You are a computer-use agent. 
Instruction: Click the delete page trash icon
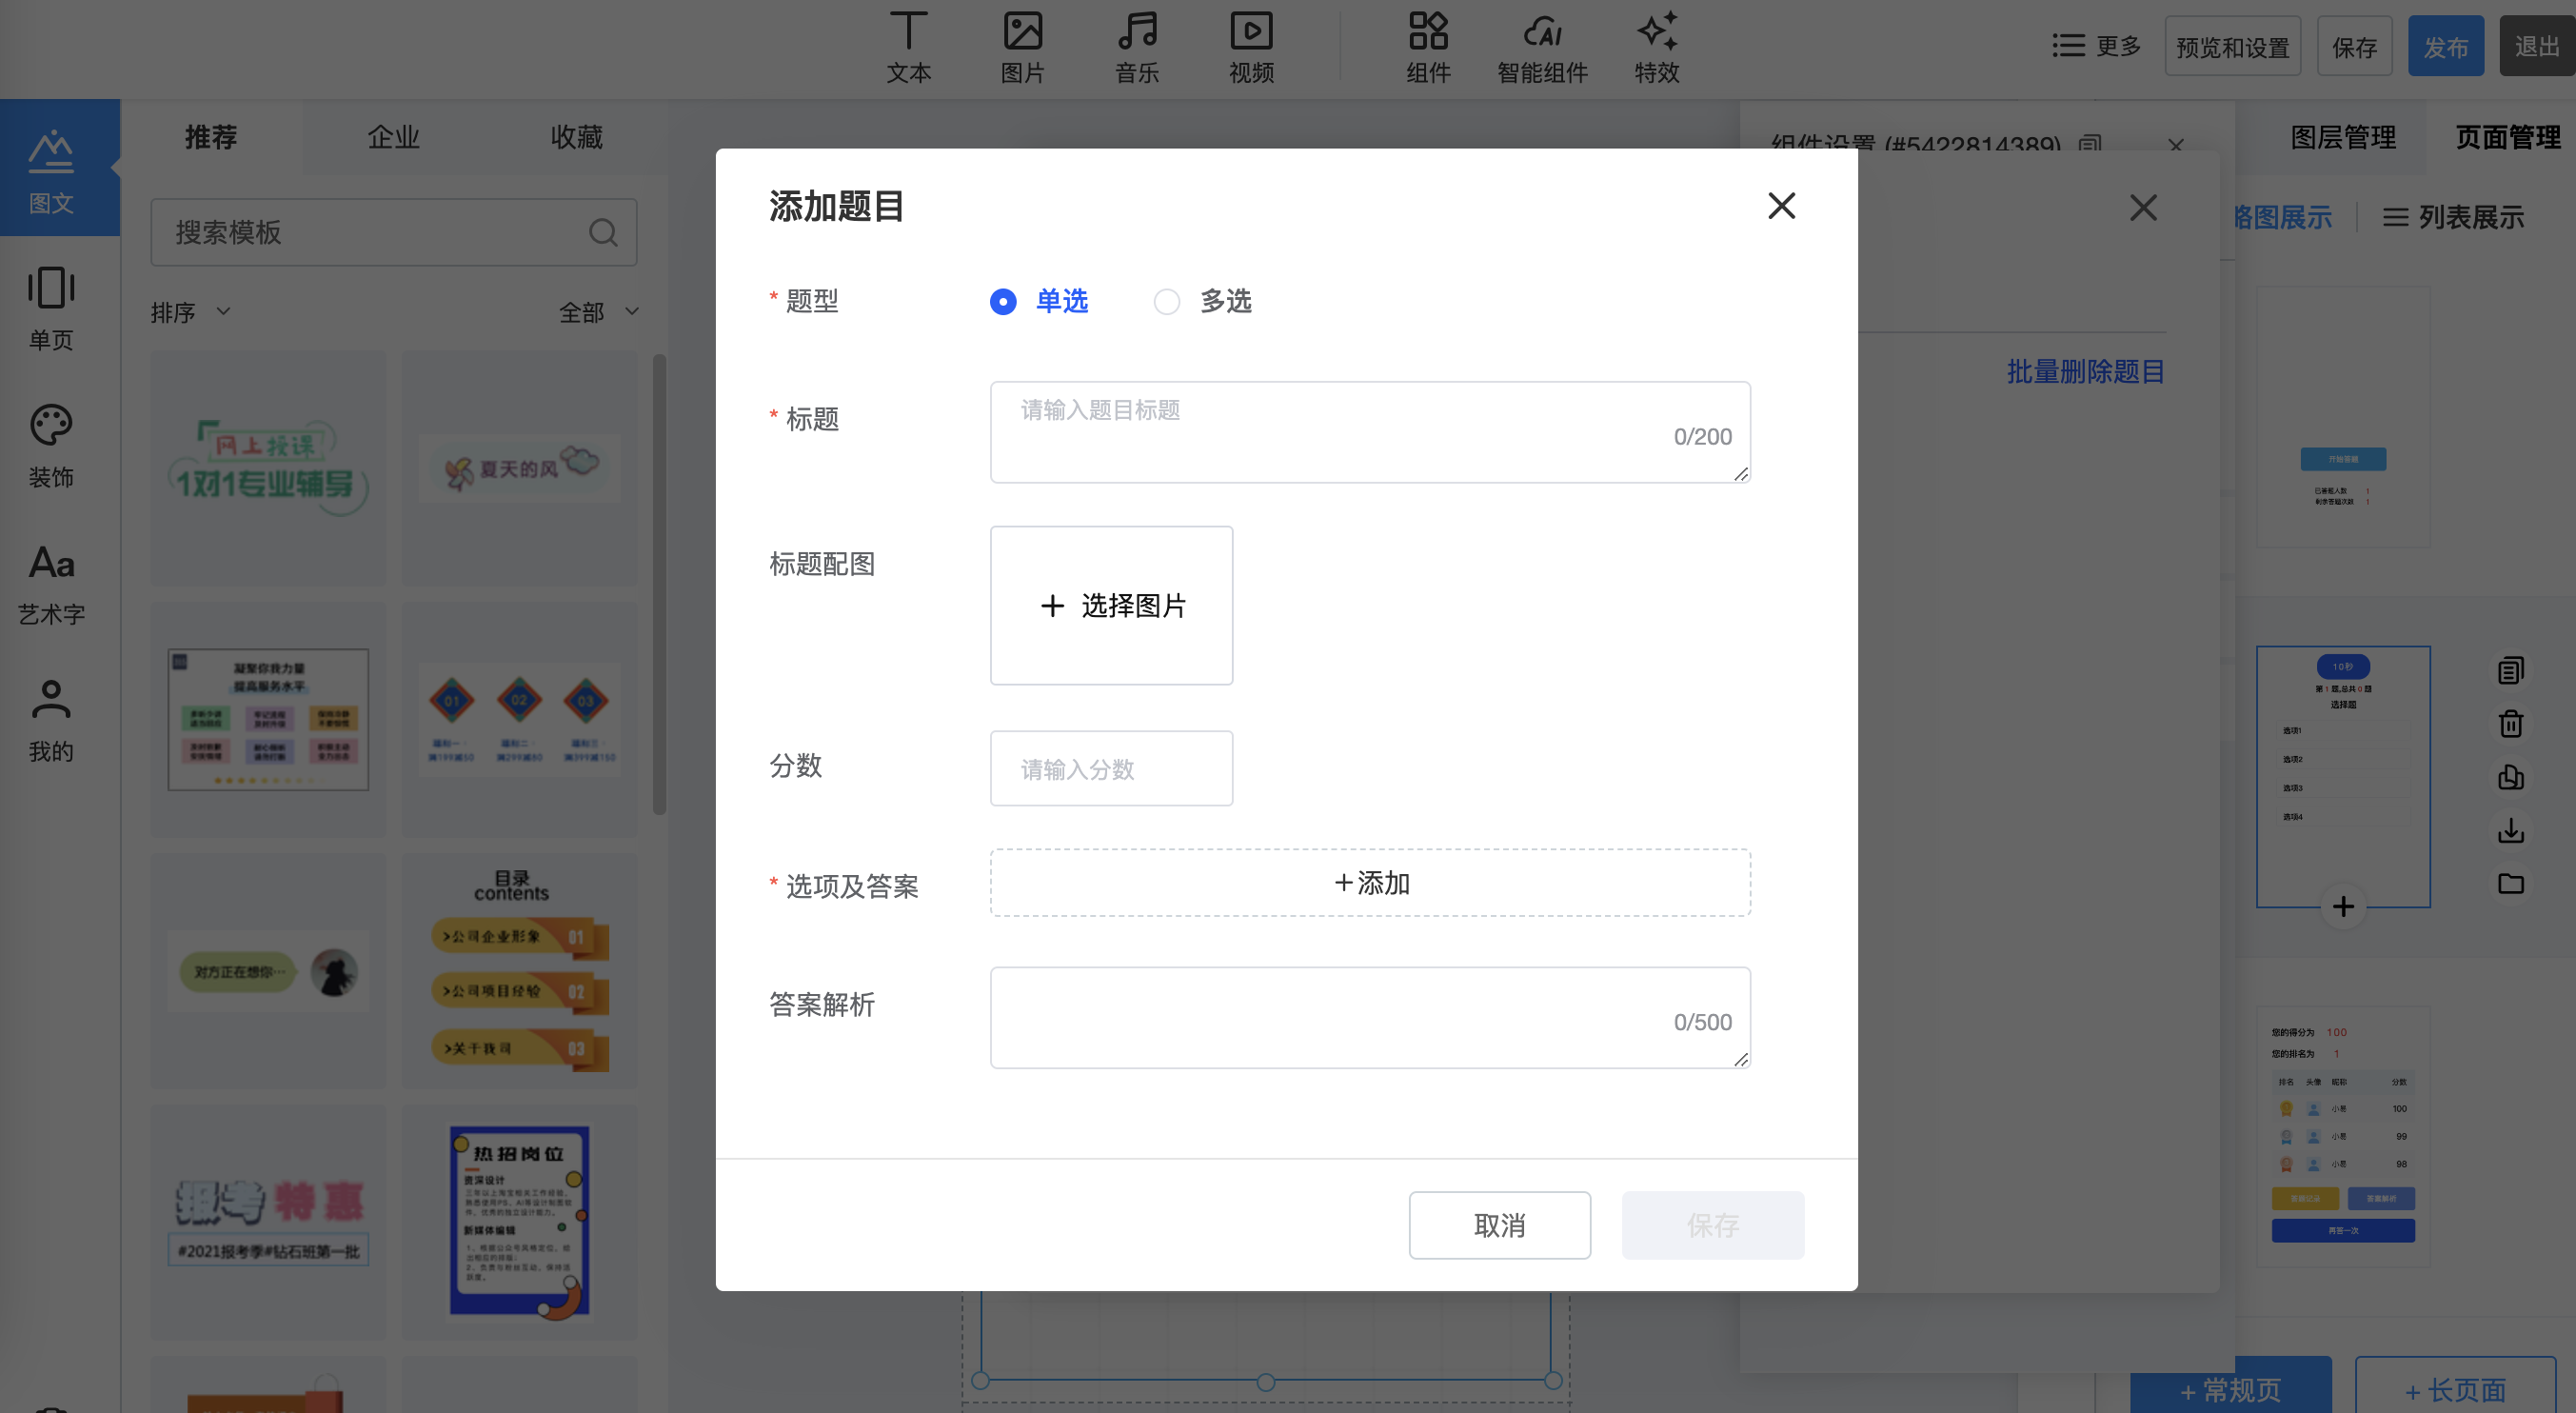click(x=2511, y=723)
